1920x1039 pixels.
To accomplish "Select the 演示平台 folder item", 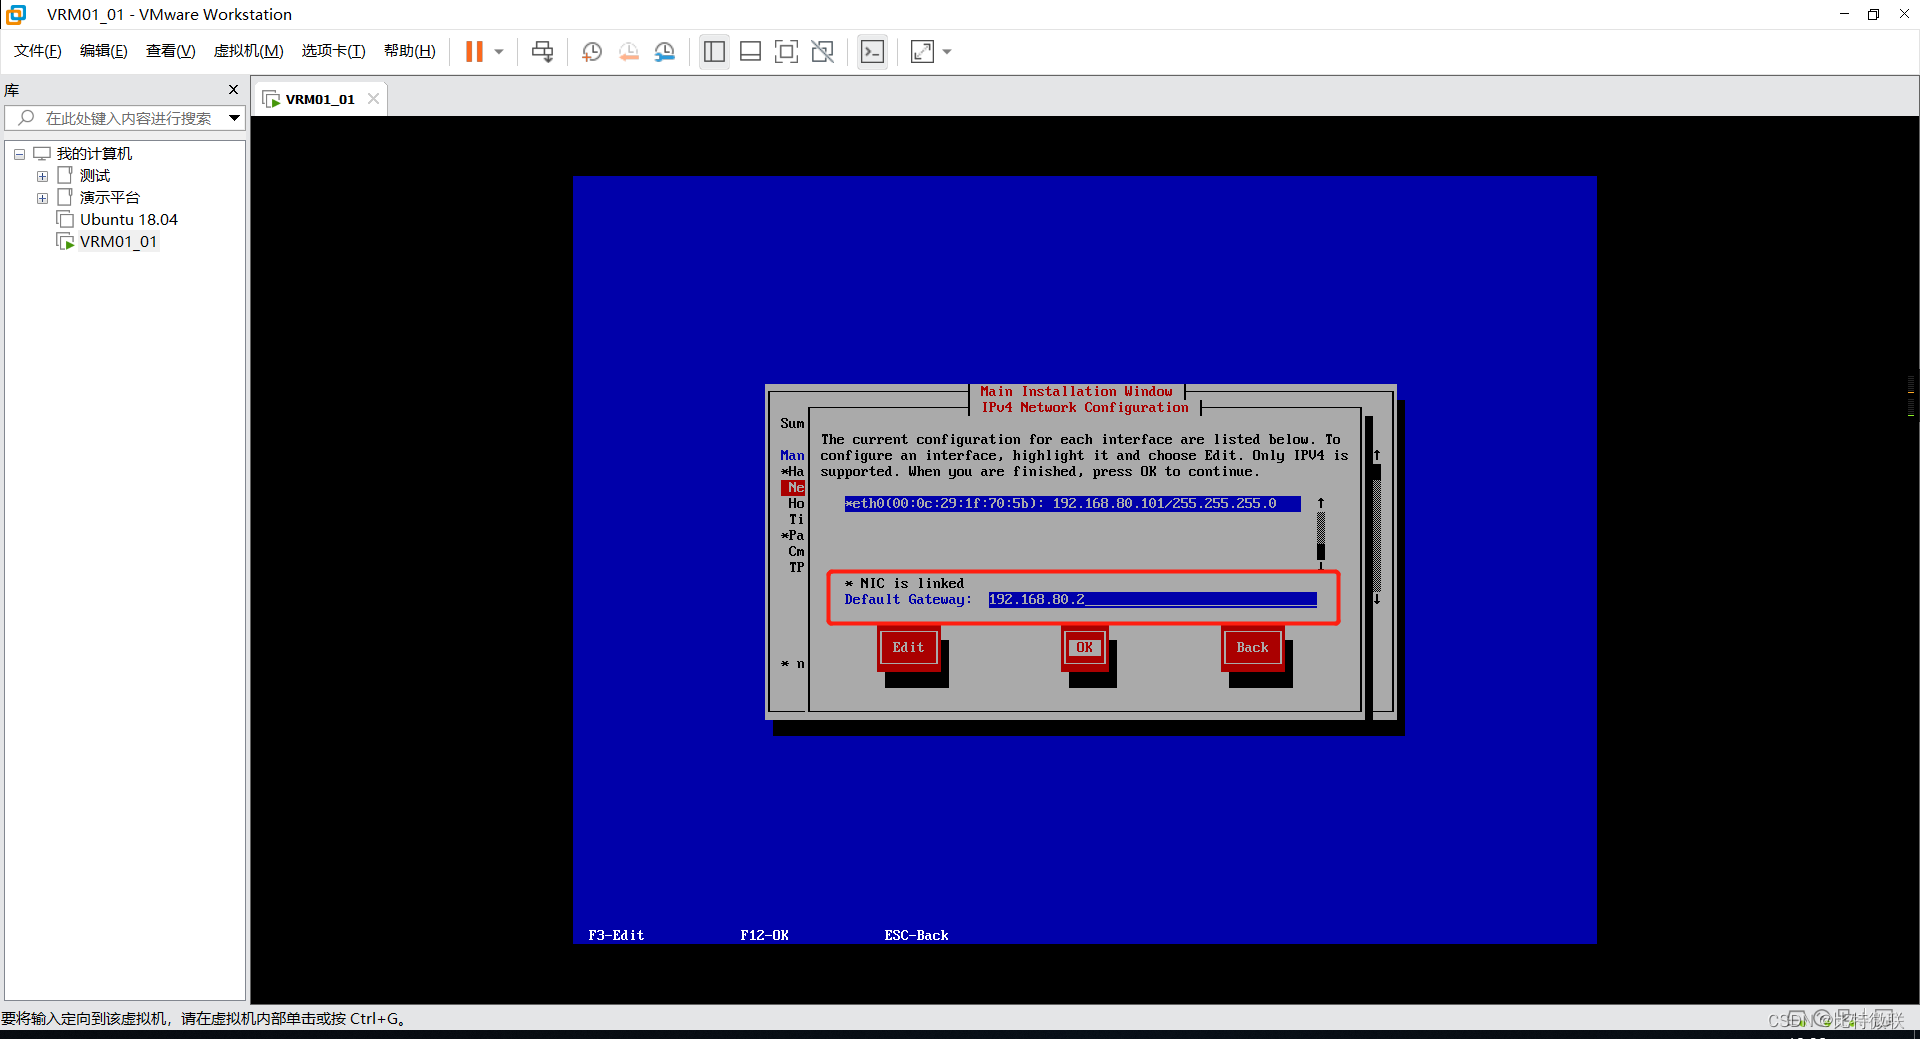I will 110,198.
